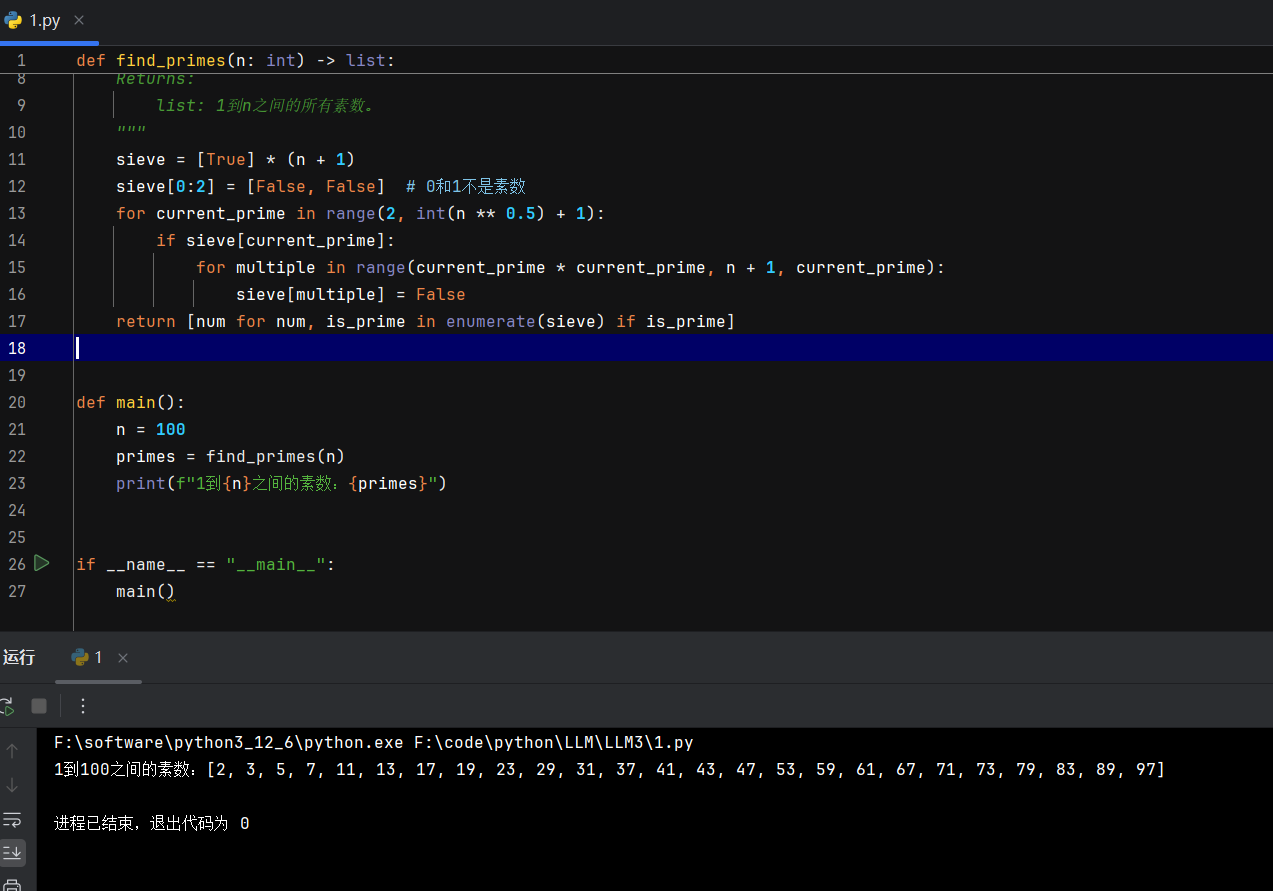Image resolution: width=1273 pixels, height=891 pixels.
Task: Click the Python icon on the 1.py tab
Action: pos(13,20)
